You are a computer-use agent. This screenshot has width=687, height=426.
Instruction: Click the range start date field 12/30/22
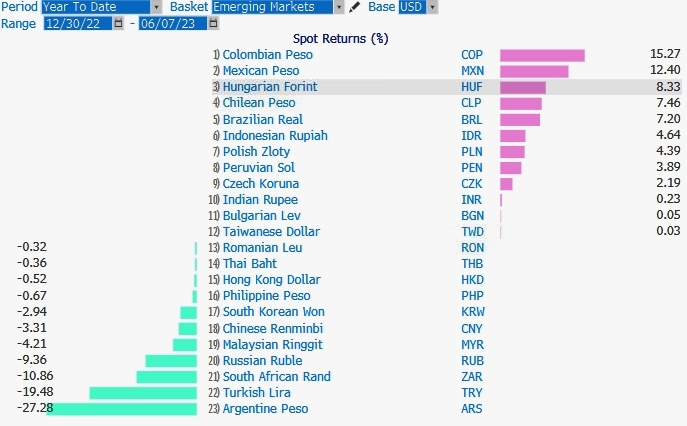coord(78,23)
